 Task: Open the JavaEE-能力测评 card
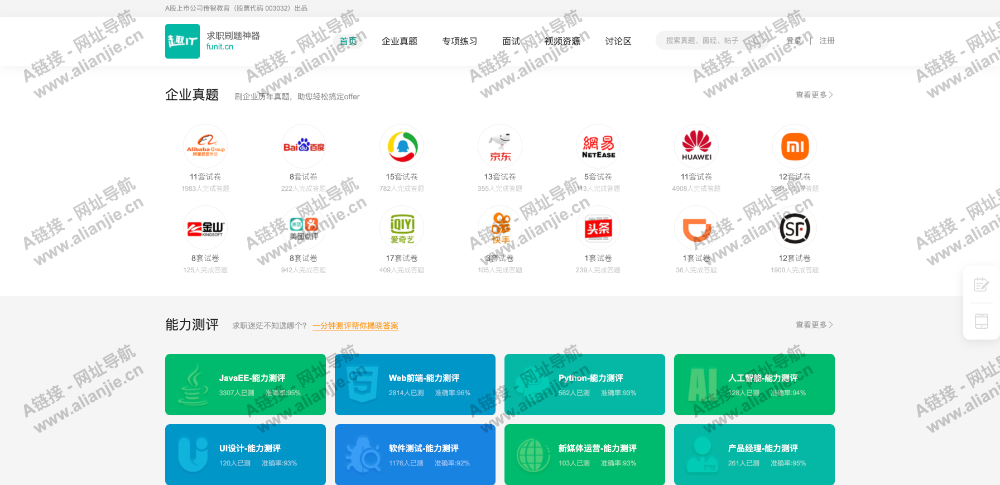coord(246,385)
